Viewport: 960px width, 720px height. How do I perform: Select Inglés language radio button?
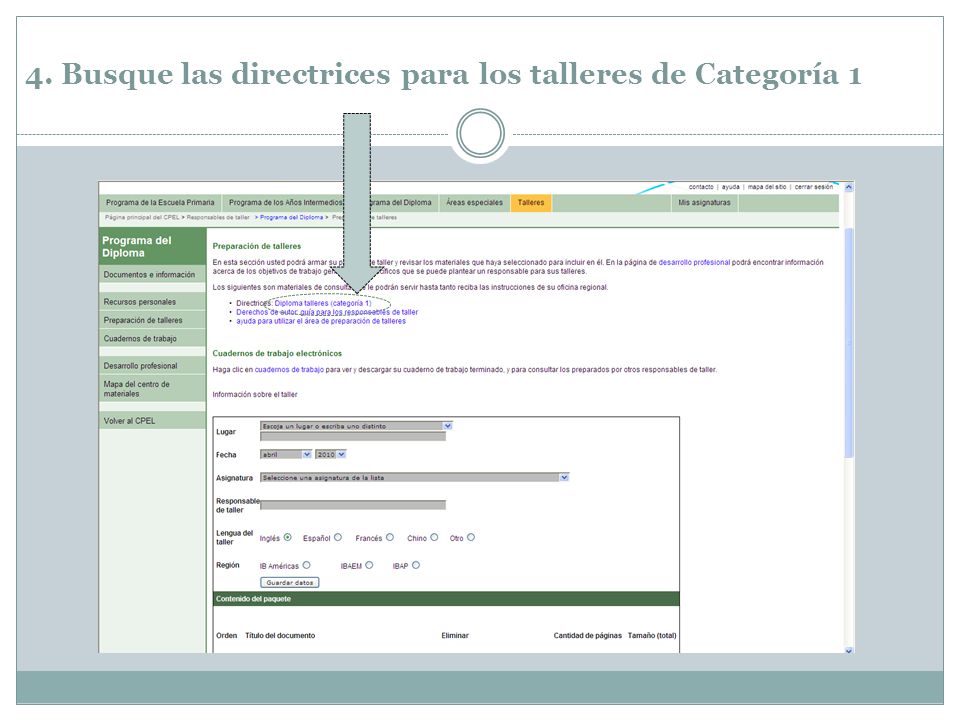(x=287, y=537)
